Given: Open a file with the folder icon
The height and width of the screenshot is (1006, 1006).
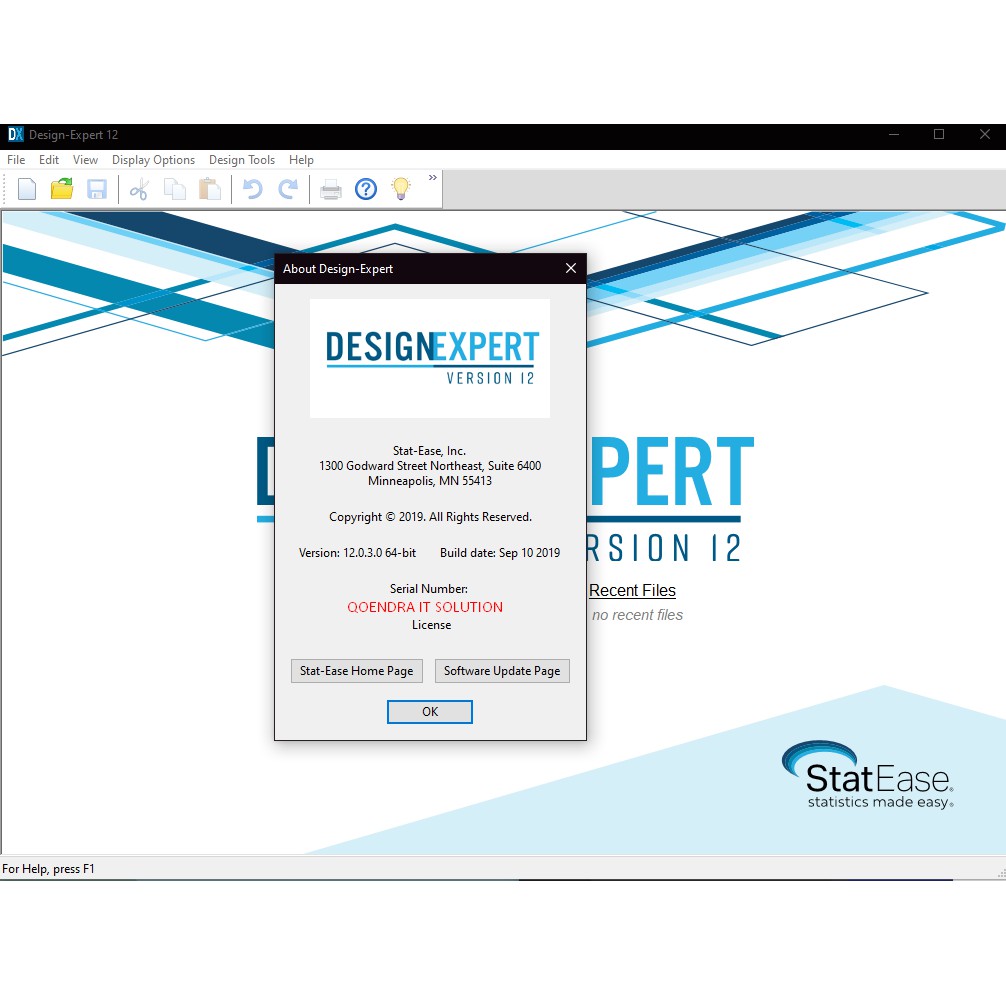Looking at the screenshot, I should (x=62, y=189).
